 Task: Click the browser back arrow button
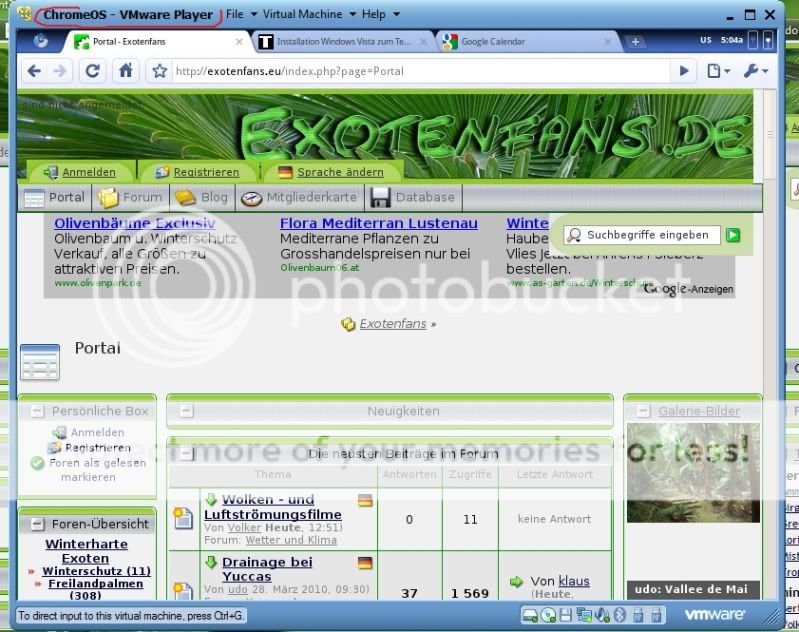coord(34,71)
